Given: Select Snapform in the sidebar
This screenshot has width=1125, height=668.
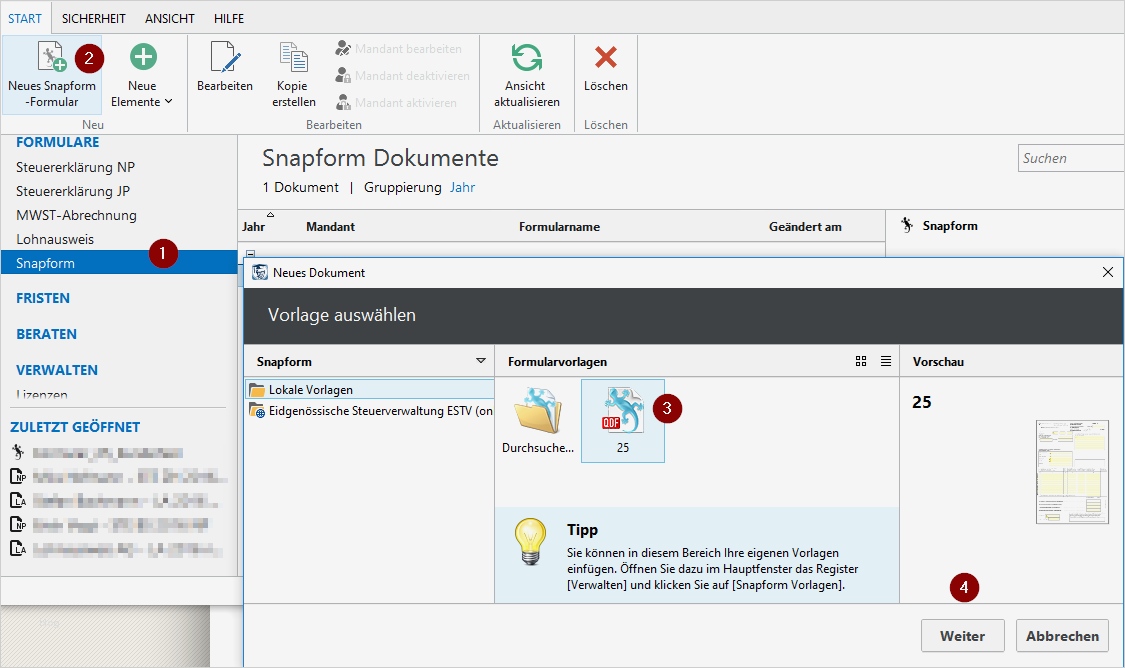Looking at the screenshot, I should tap(118, 263).
